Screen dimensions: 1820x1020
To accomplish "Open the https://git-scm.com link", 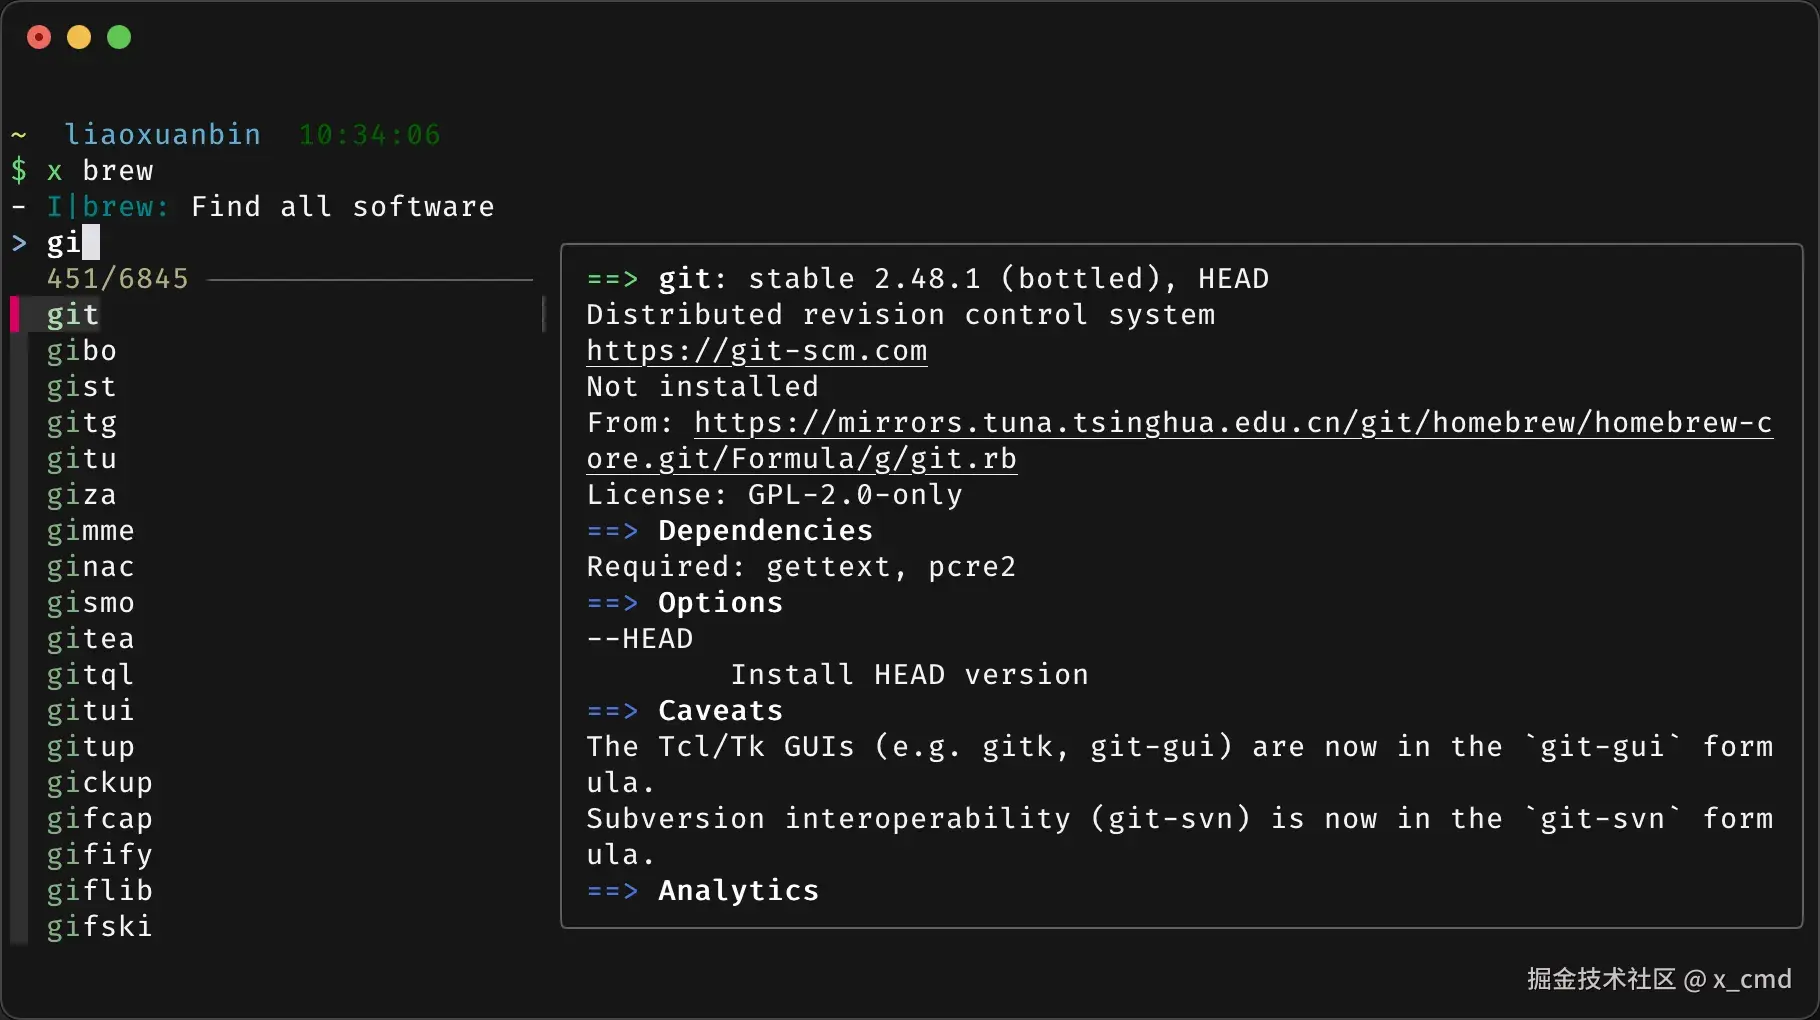I will pyautogui.click(x=755, y=350).
